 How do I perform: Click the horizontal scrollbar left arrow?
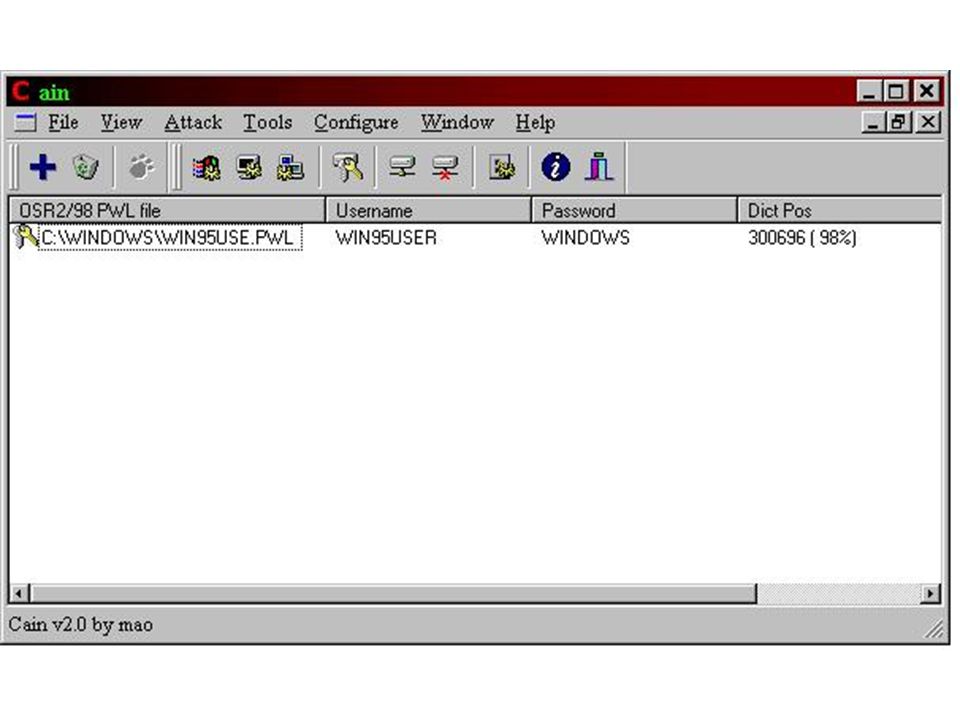click(19, 593)
